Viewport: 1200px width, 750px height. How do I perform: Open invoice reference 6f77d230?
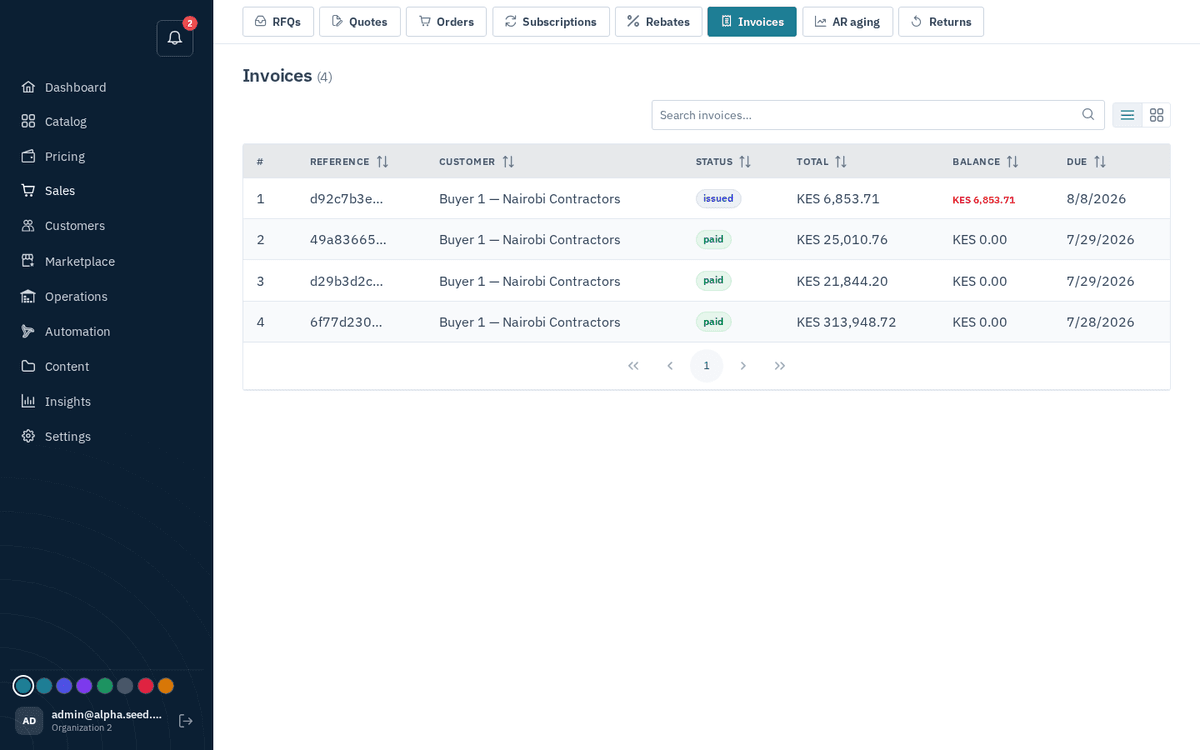point(346,322)
